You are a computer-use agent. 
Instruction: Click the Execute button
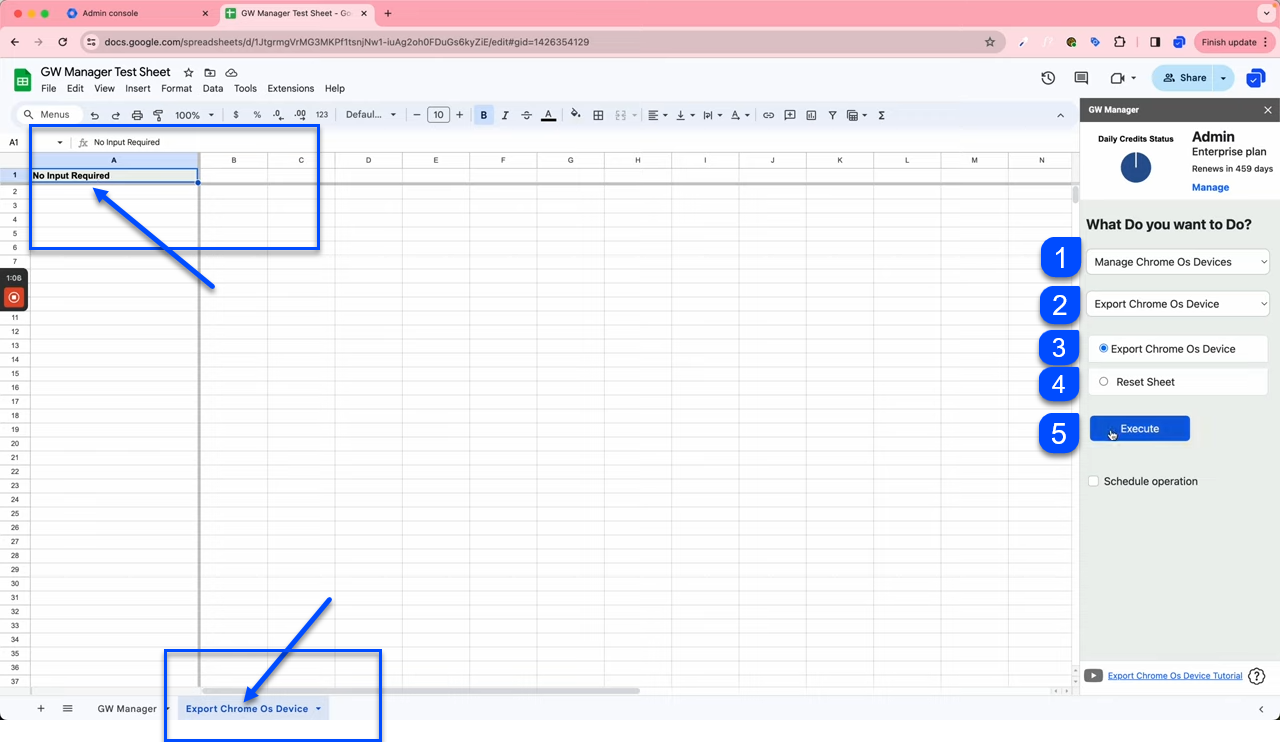tap(1140, 429)
